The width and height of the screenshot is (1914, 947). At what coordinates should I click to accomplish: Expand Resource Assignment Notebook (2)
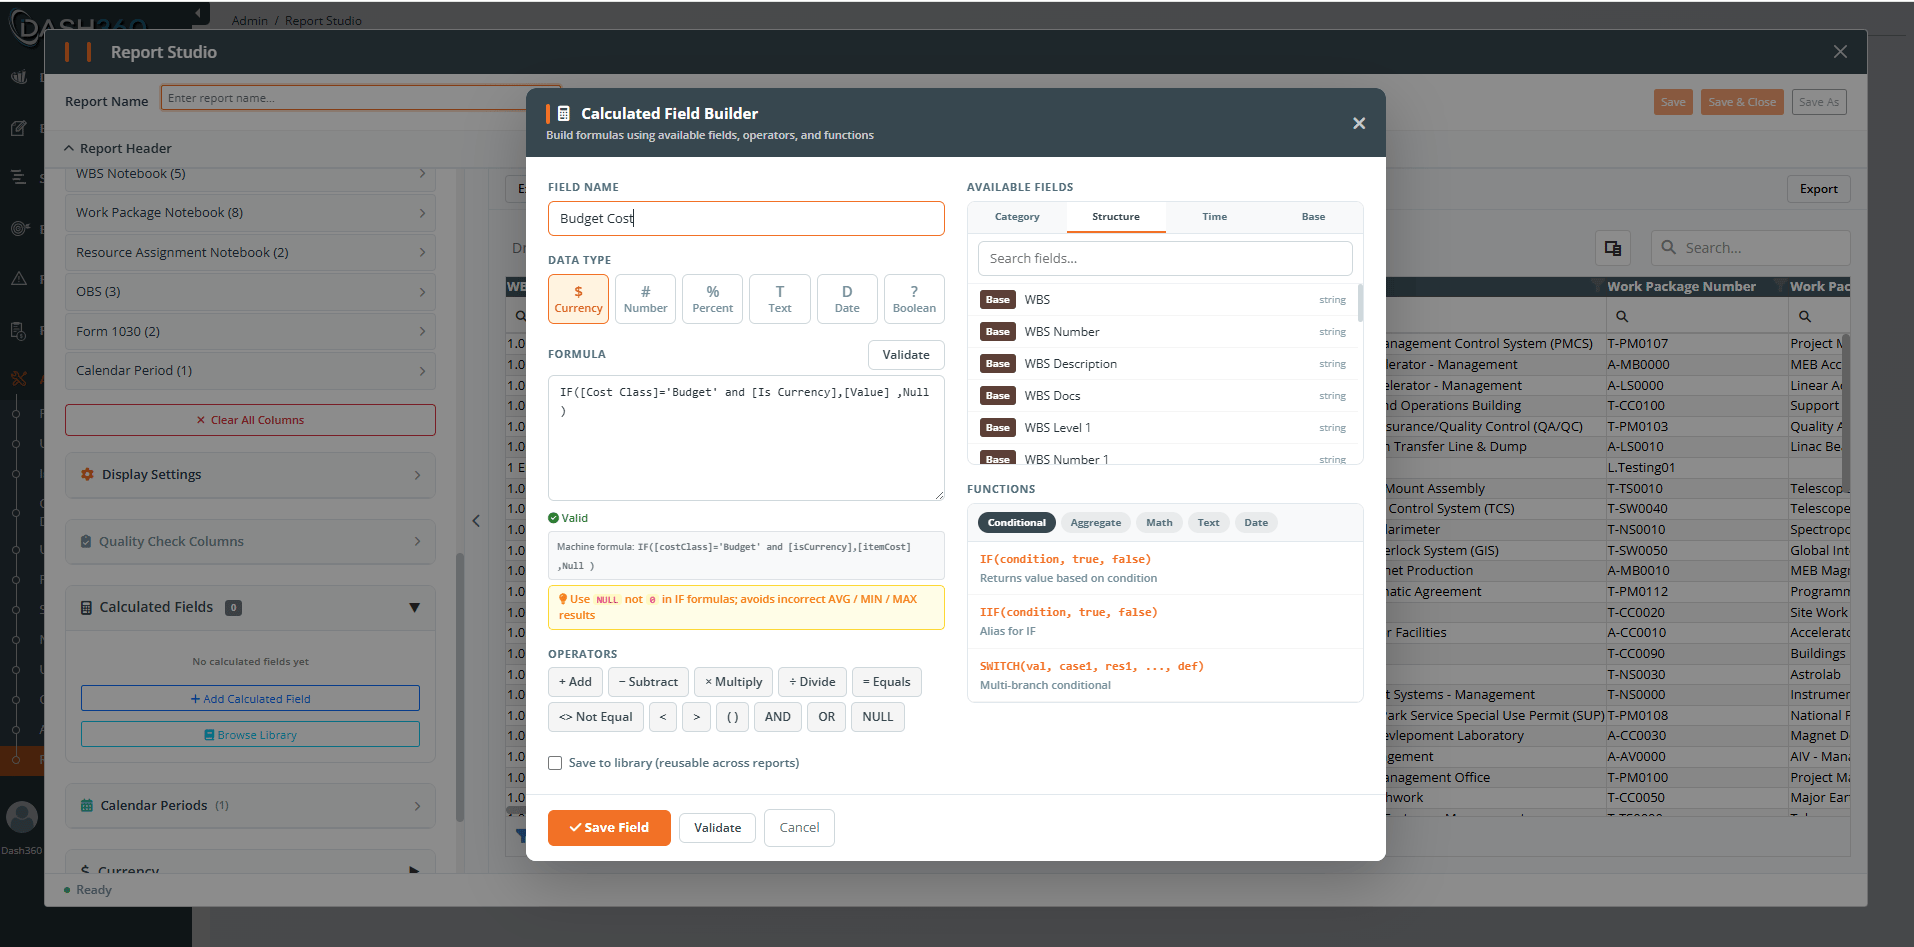coord(250,253)
